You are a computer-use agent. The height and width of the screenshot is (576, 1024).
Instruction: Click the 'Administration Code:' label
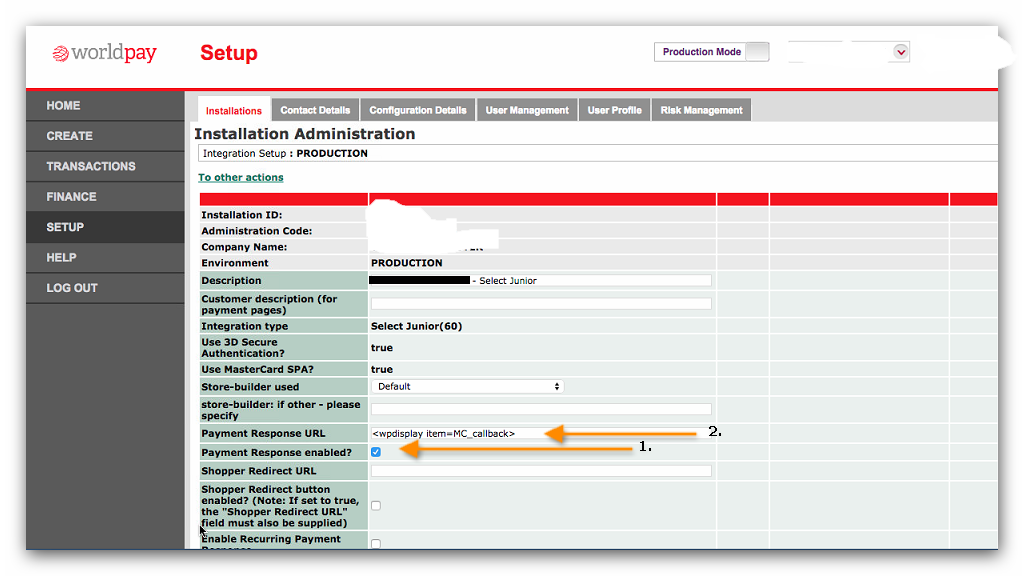tap(257, 231)
